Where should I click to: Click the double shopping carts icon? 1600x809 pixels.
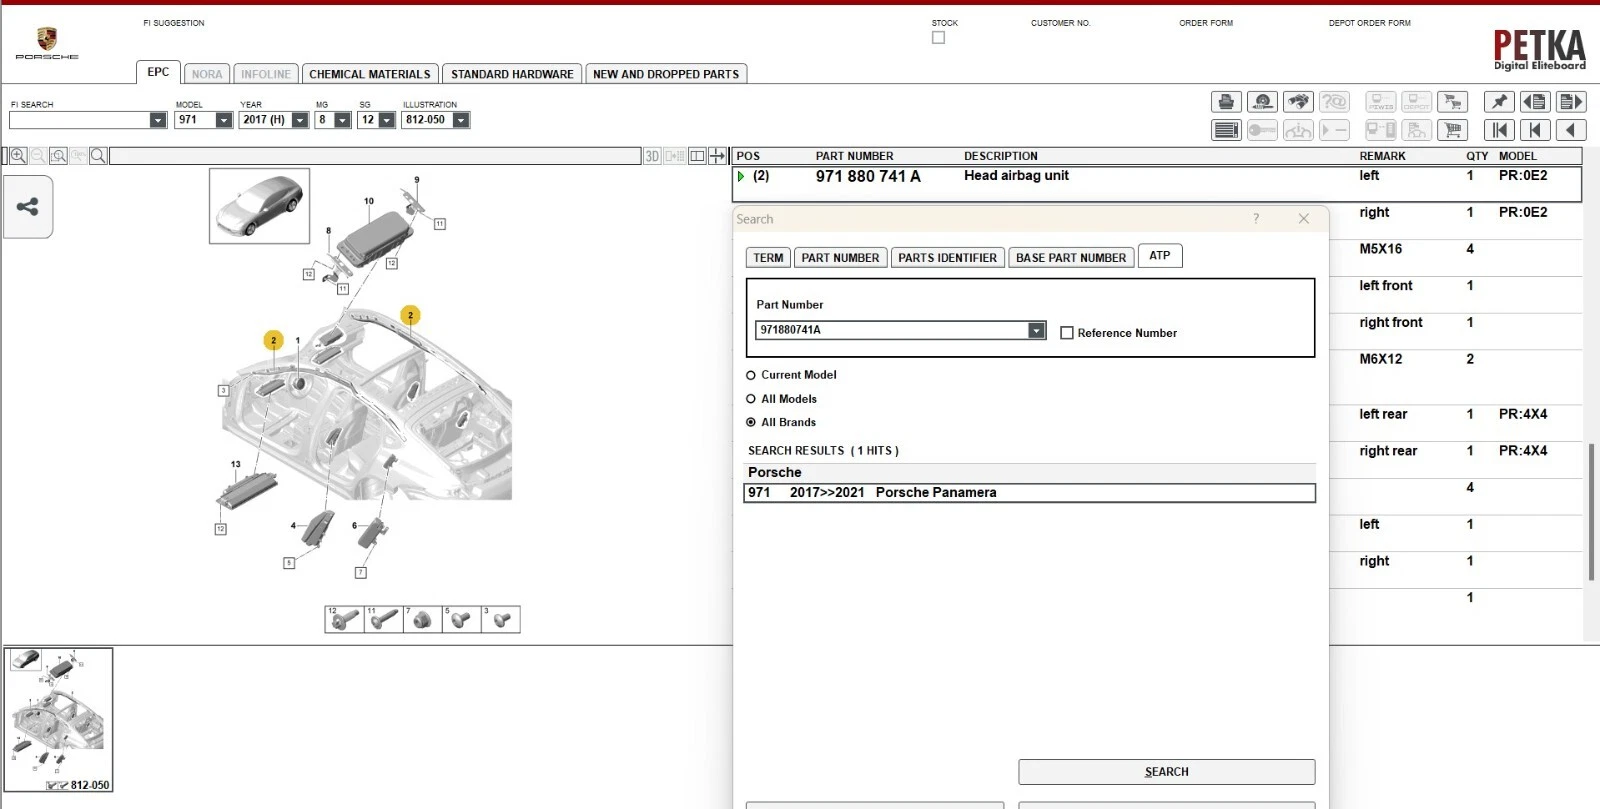click(1452, 101)
